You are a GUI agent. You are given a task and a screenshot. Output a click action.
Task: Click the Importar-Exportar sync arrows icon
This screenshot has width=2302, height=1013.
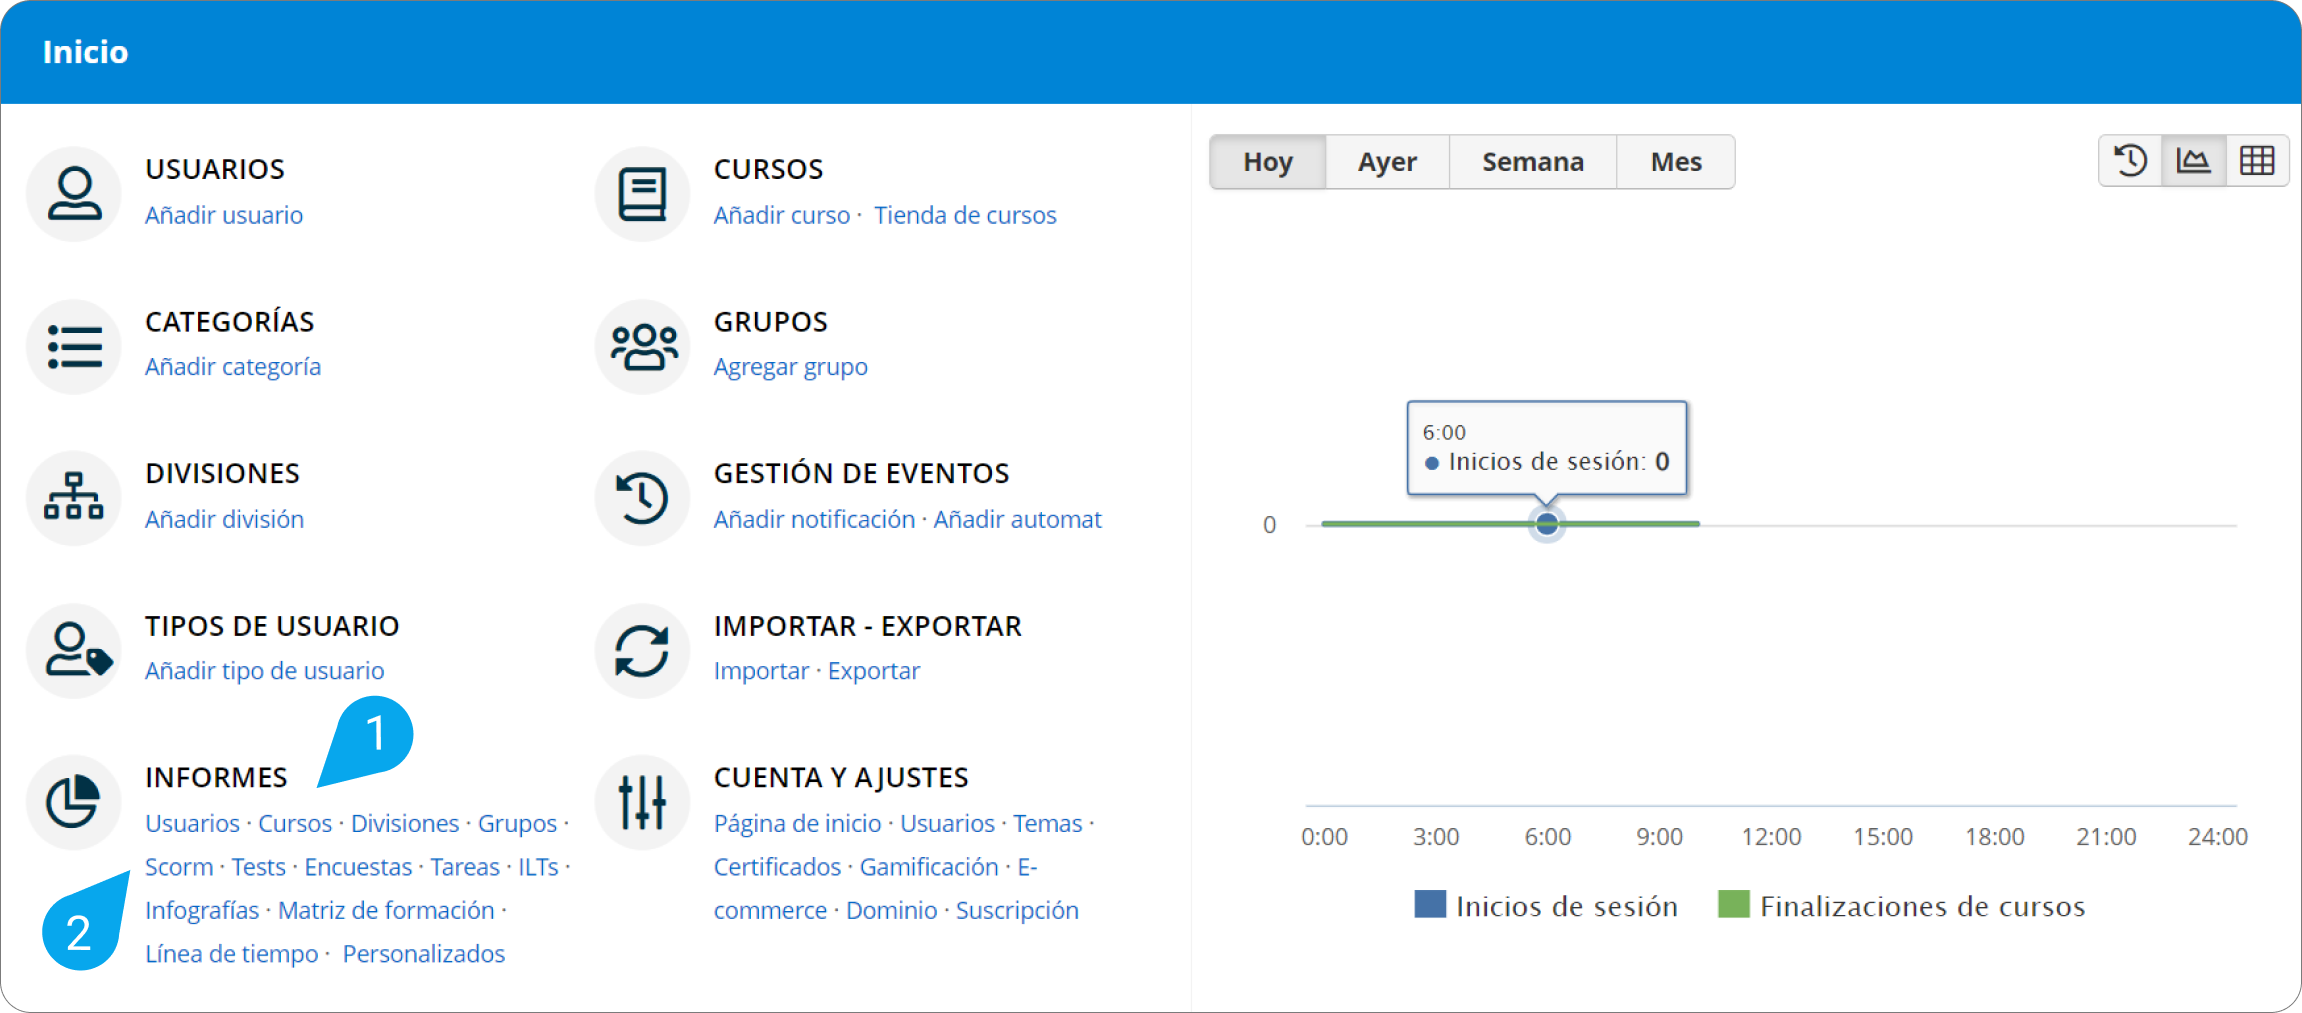642,650
